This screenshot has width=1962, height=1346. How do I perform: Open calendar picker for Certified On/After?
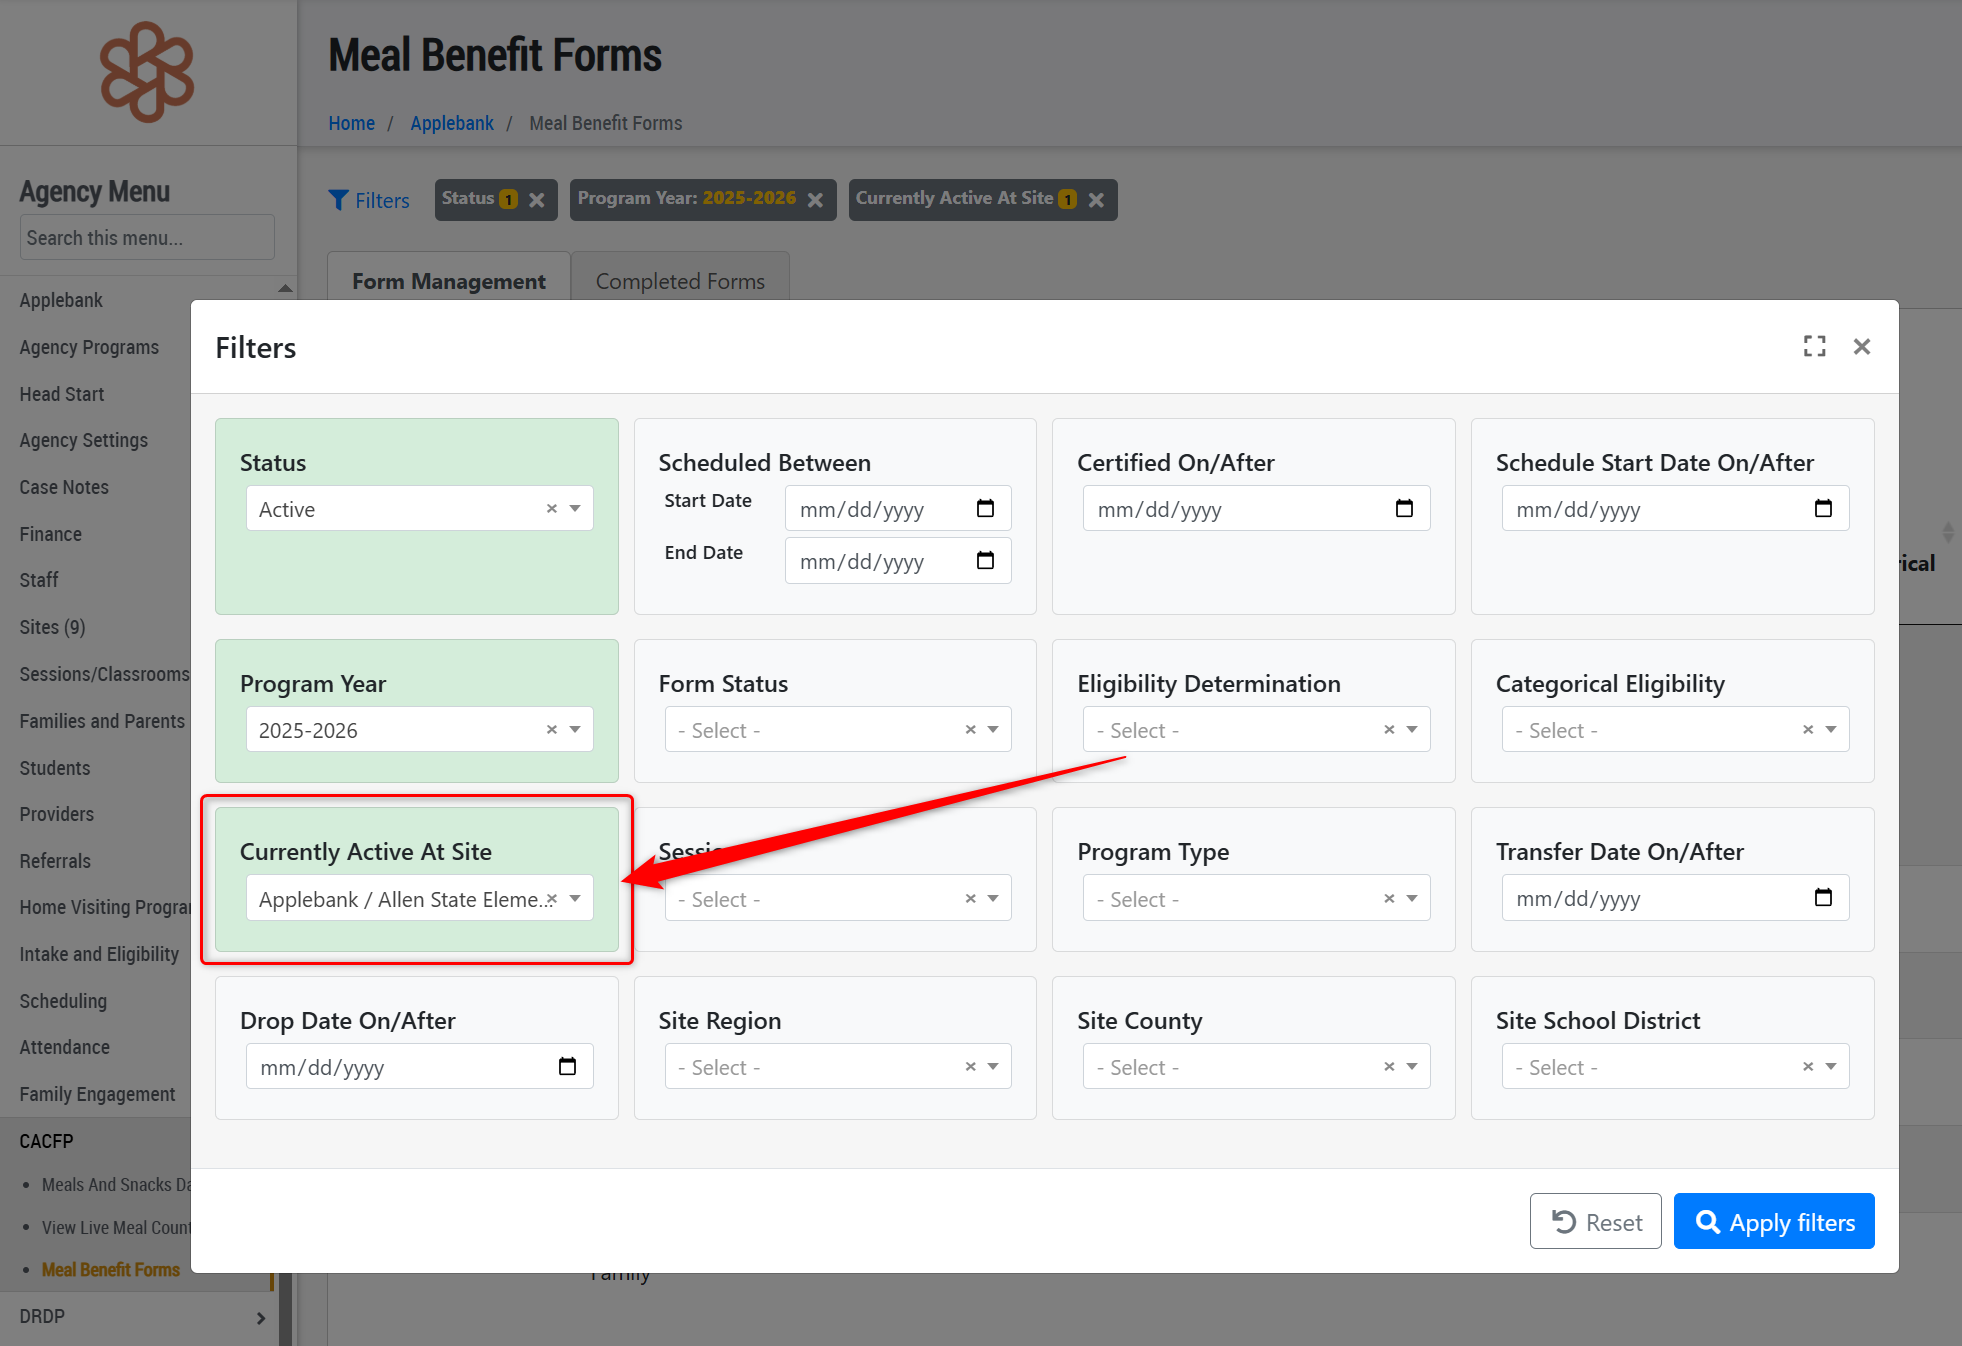(1404, 509)
